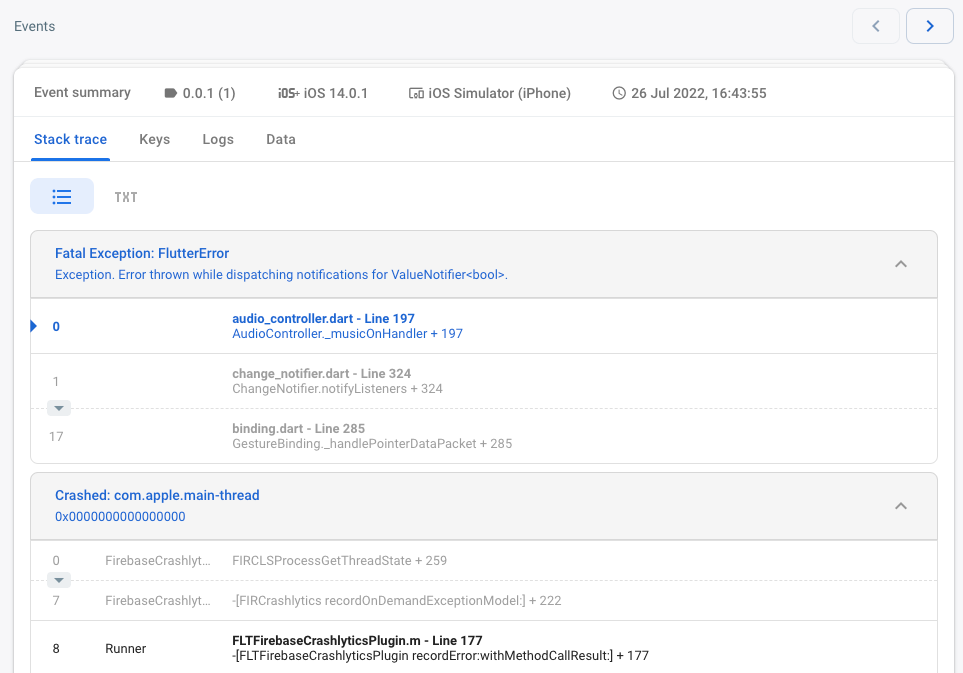Open the Logs tab
Screen dimensions: 963x673
coord(218,139)
